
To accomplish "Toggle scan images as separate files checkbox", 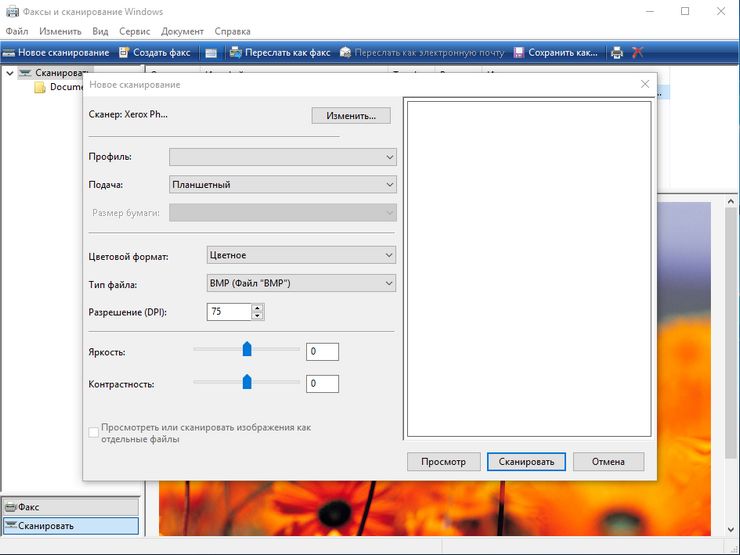I will coord(93,432).
